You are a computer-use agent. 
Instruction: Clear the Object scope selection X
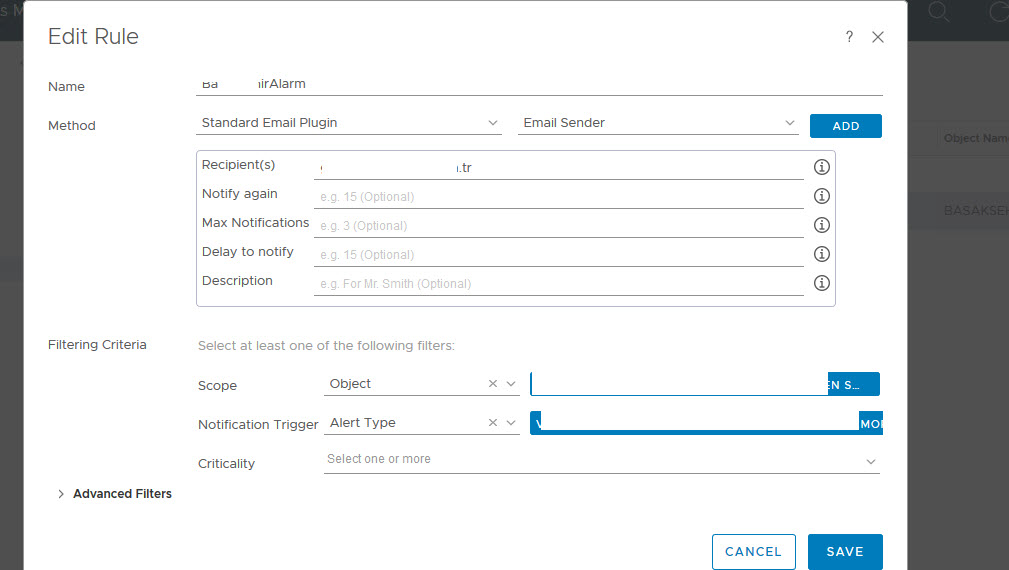point(492,384)
